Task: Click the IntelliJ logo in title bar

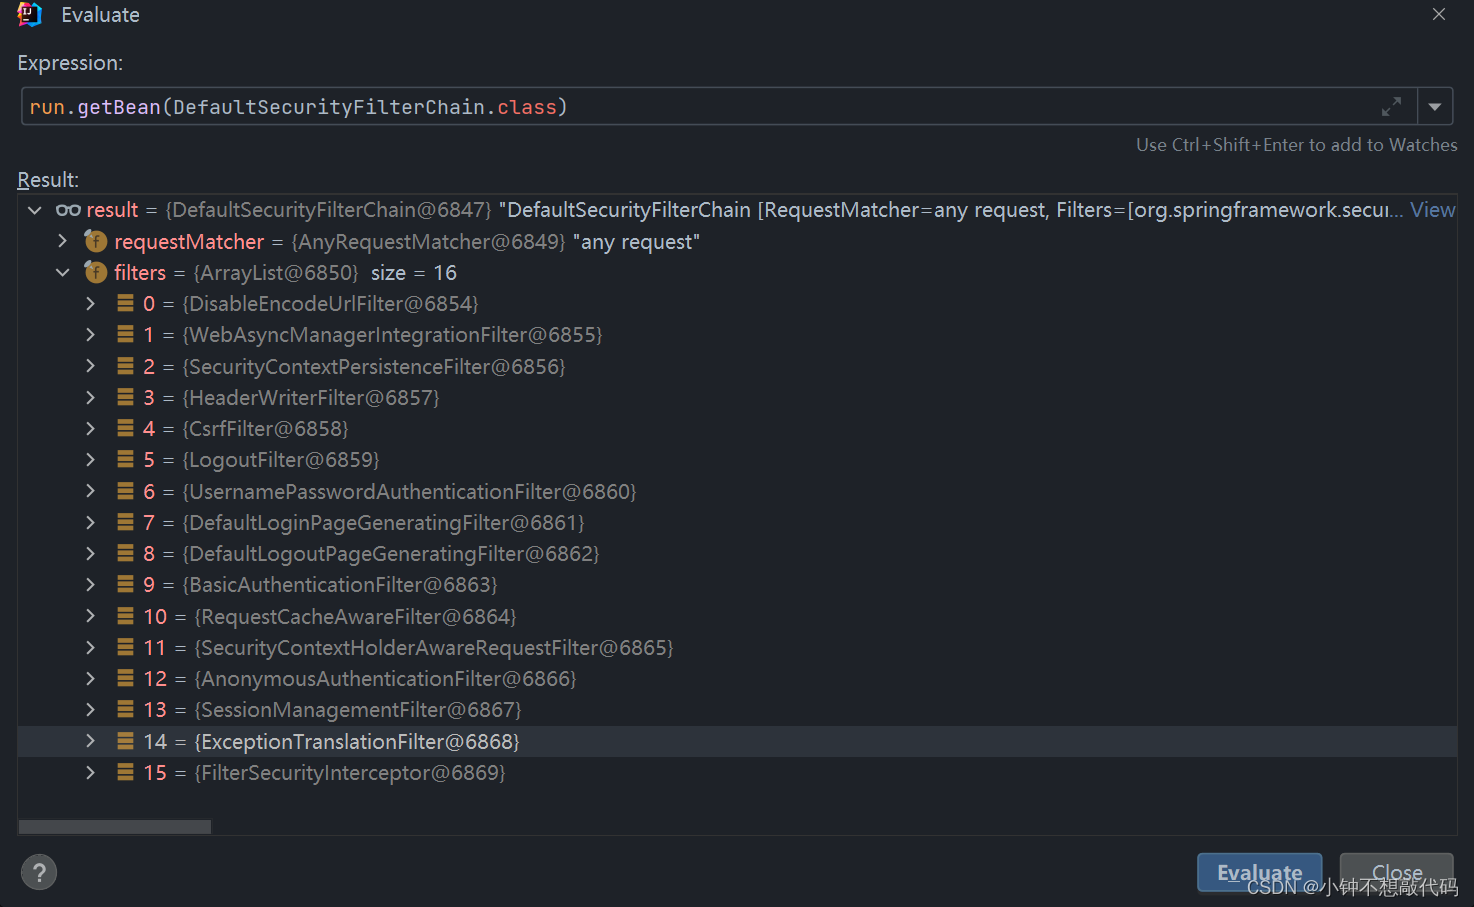Action: tap(30, 15)
